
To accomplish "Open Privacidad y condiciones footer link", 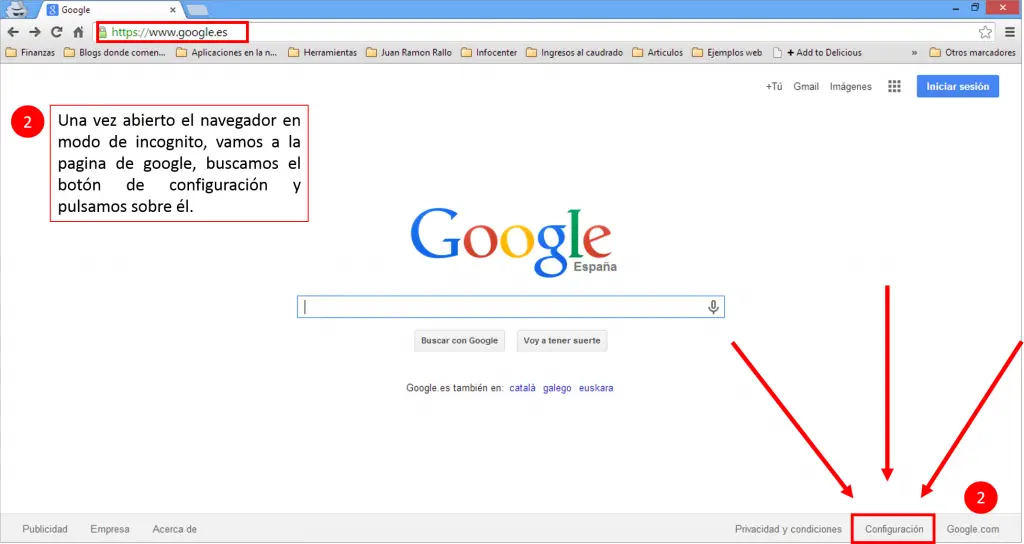I will 788,529.
